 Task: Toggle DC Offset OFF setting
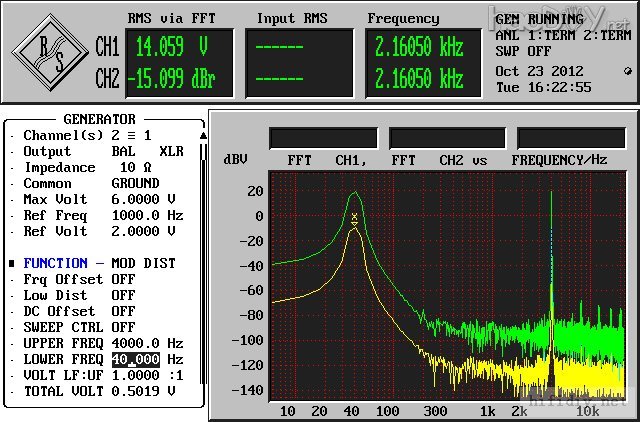tap(123, 311)
